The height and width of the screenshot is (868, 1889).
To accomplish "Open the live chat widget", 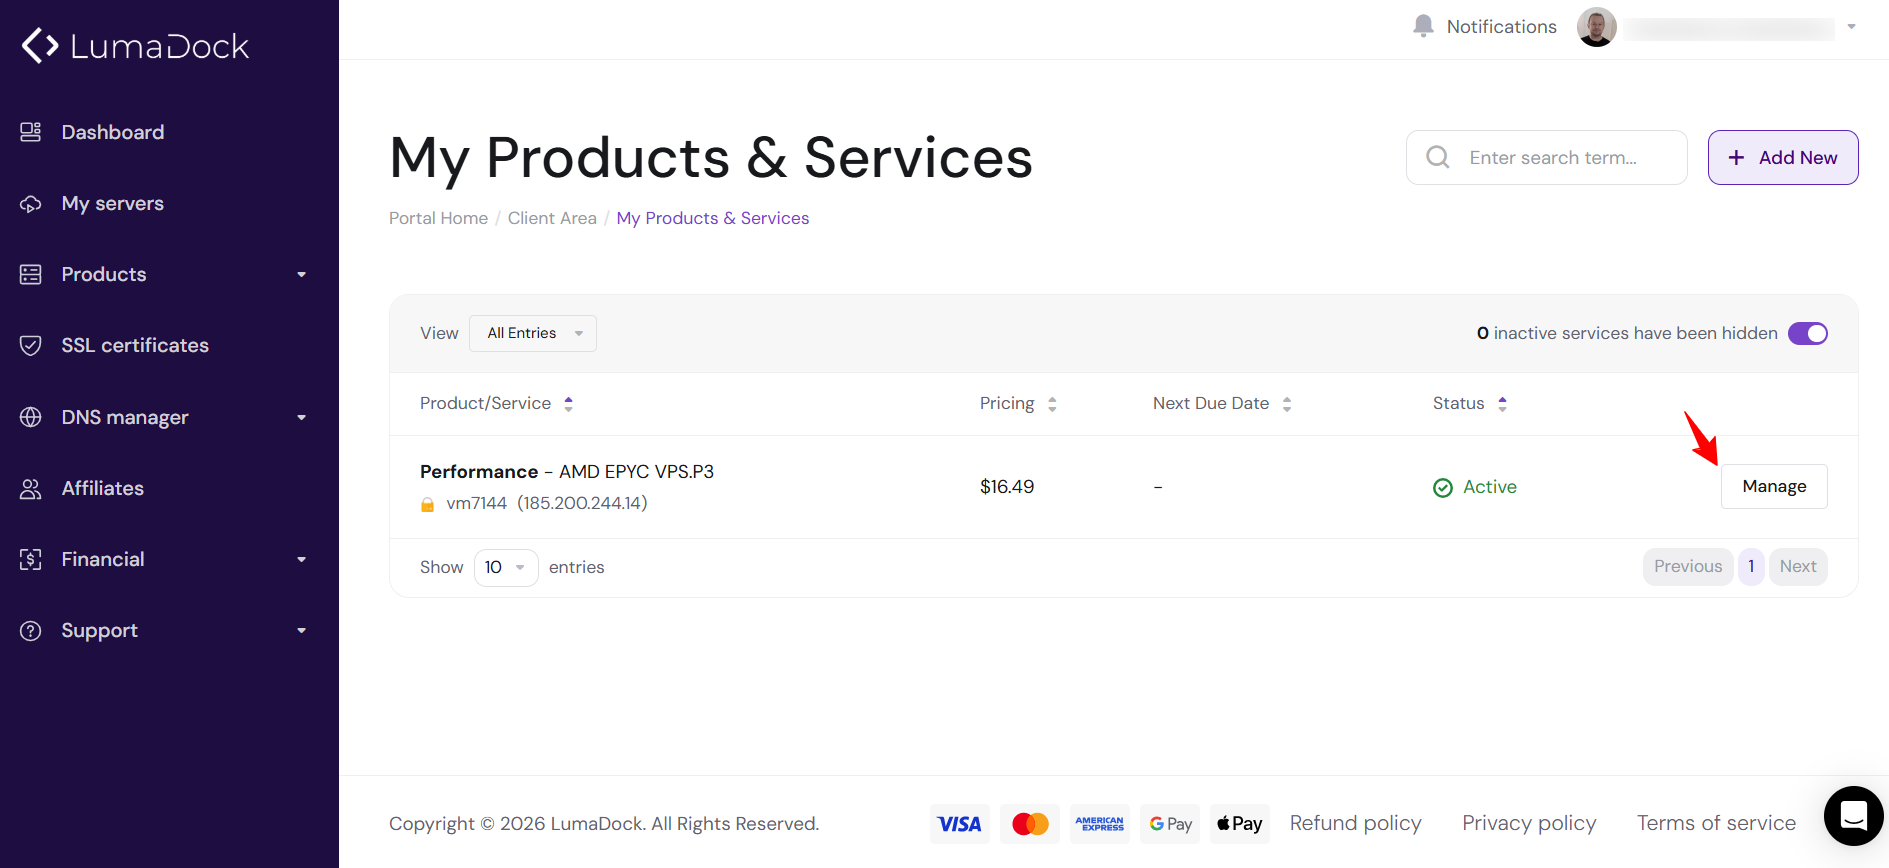I will point(1854,816).
